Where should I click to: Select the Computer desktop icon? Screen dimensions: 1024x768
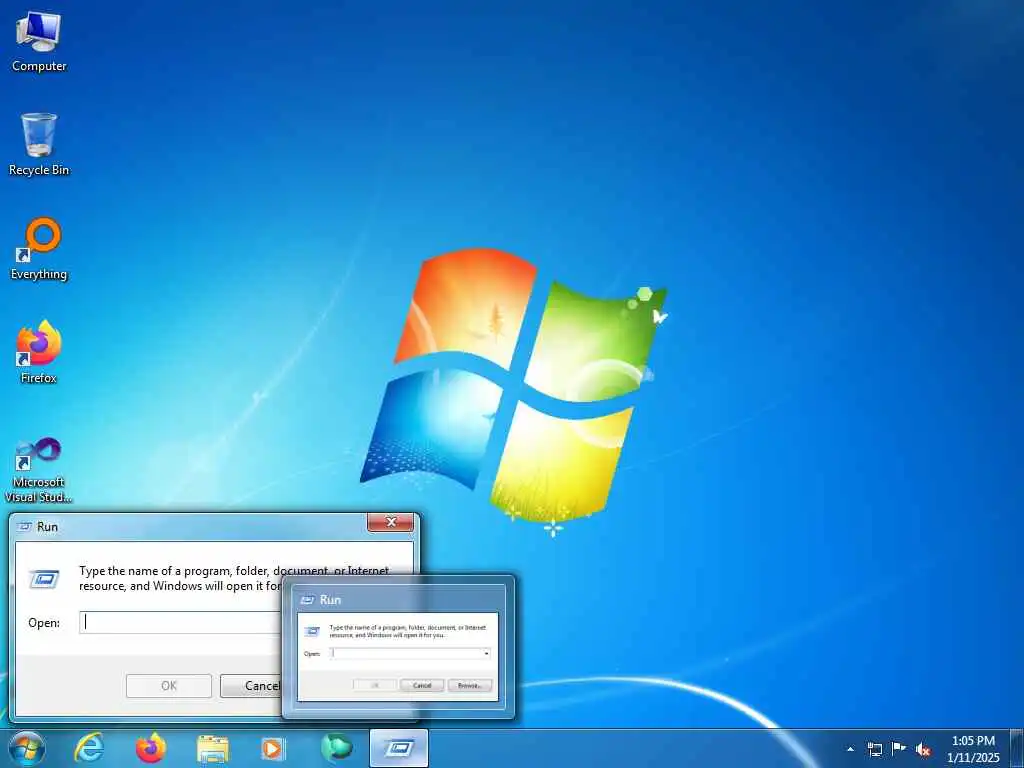pos(39,41)
